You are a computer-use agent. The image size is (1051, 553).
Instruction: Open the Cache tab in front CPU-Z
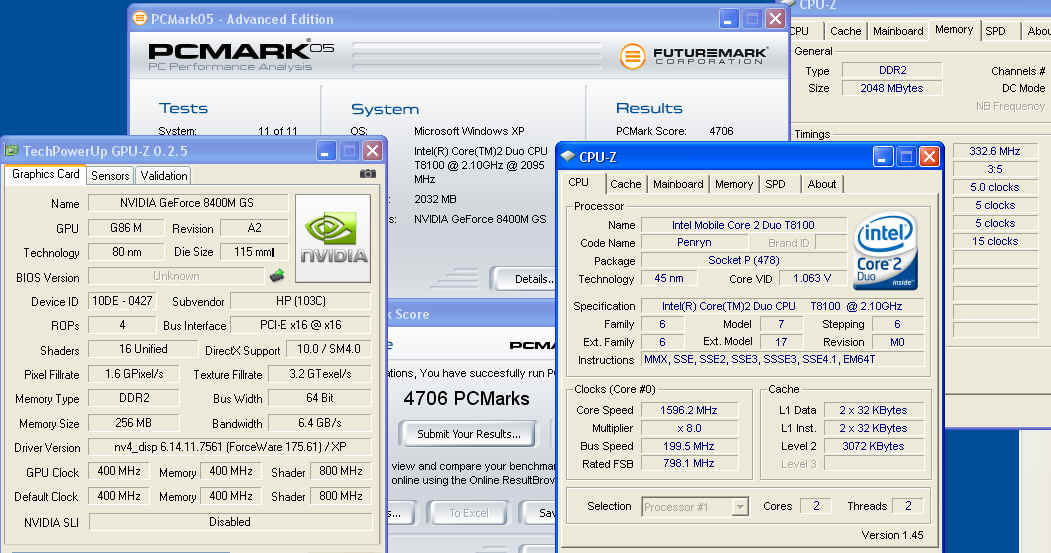(x=625, y=184)
